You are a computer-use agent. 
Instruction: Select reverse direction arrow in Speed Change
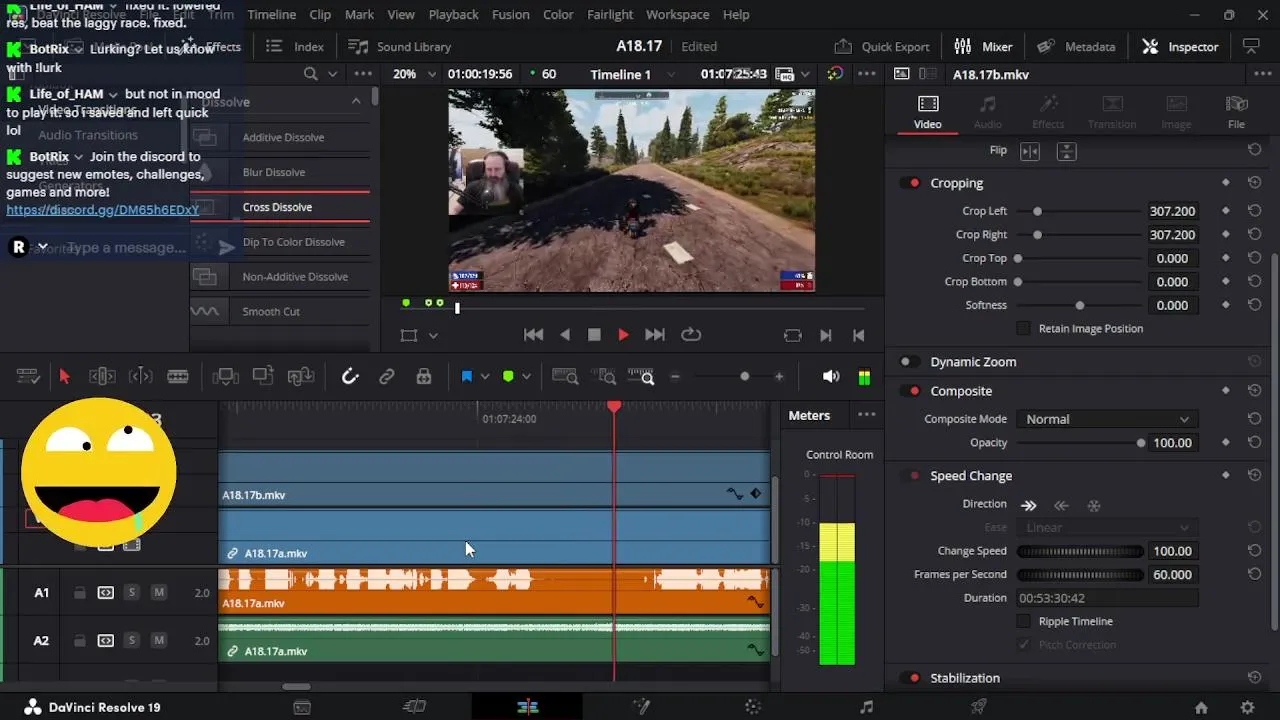coord(1061,506)
